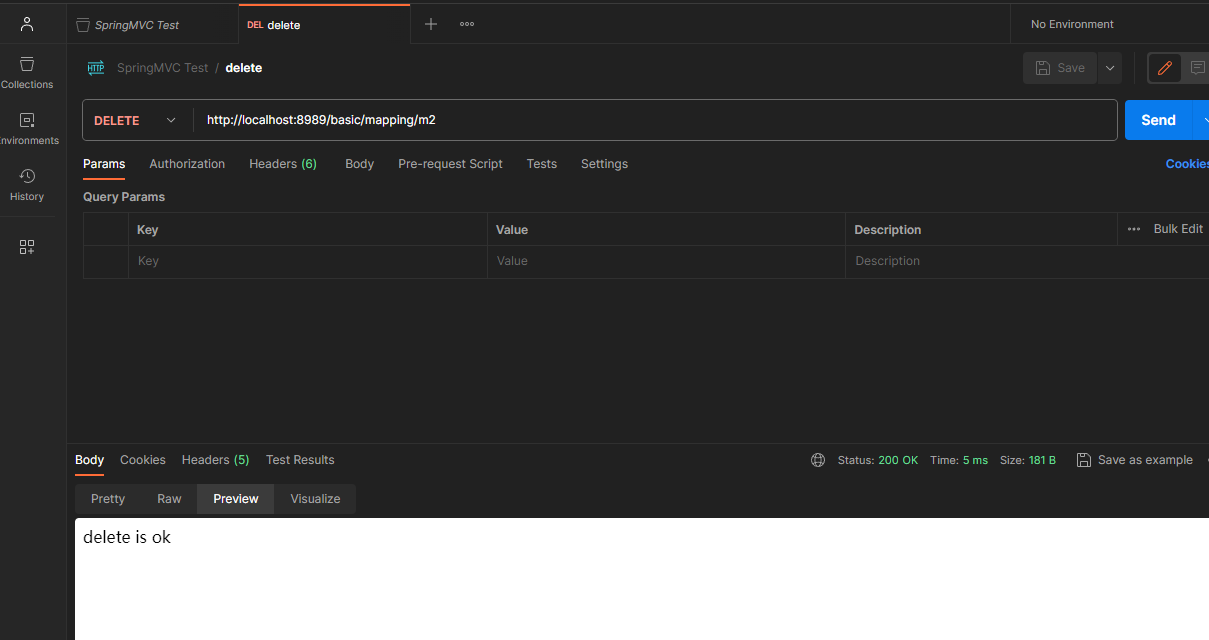This screenshot has height=640, width=1209.
Task: Send the DELETE request
Action: point(1158,120)
